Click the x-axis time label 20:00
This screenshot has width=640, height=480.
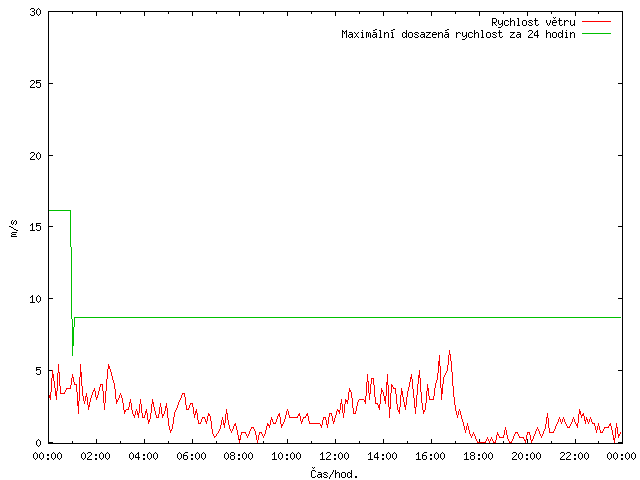point(526,456)
